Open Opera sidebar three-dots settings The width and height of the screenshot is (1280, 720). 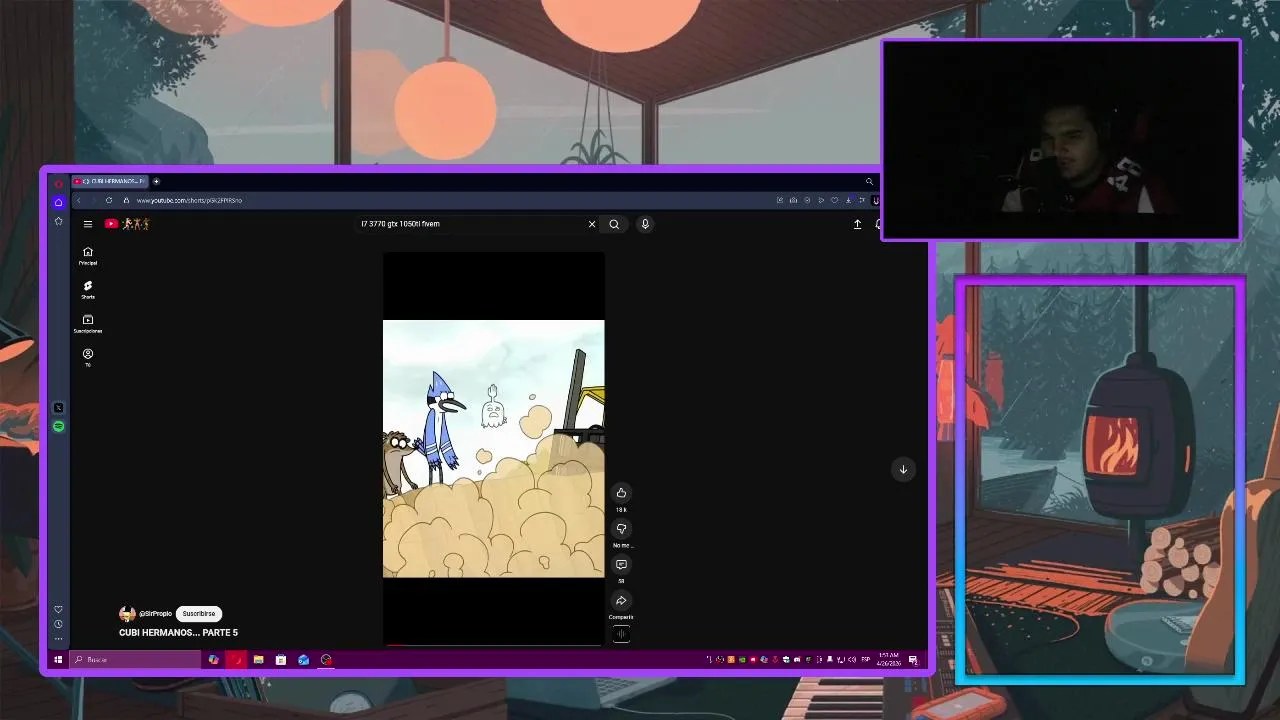click(58, 639)
